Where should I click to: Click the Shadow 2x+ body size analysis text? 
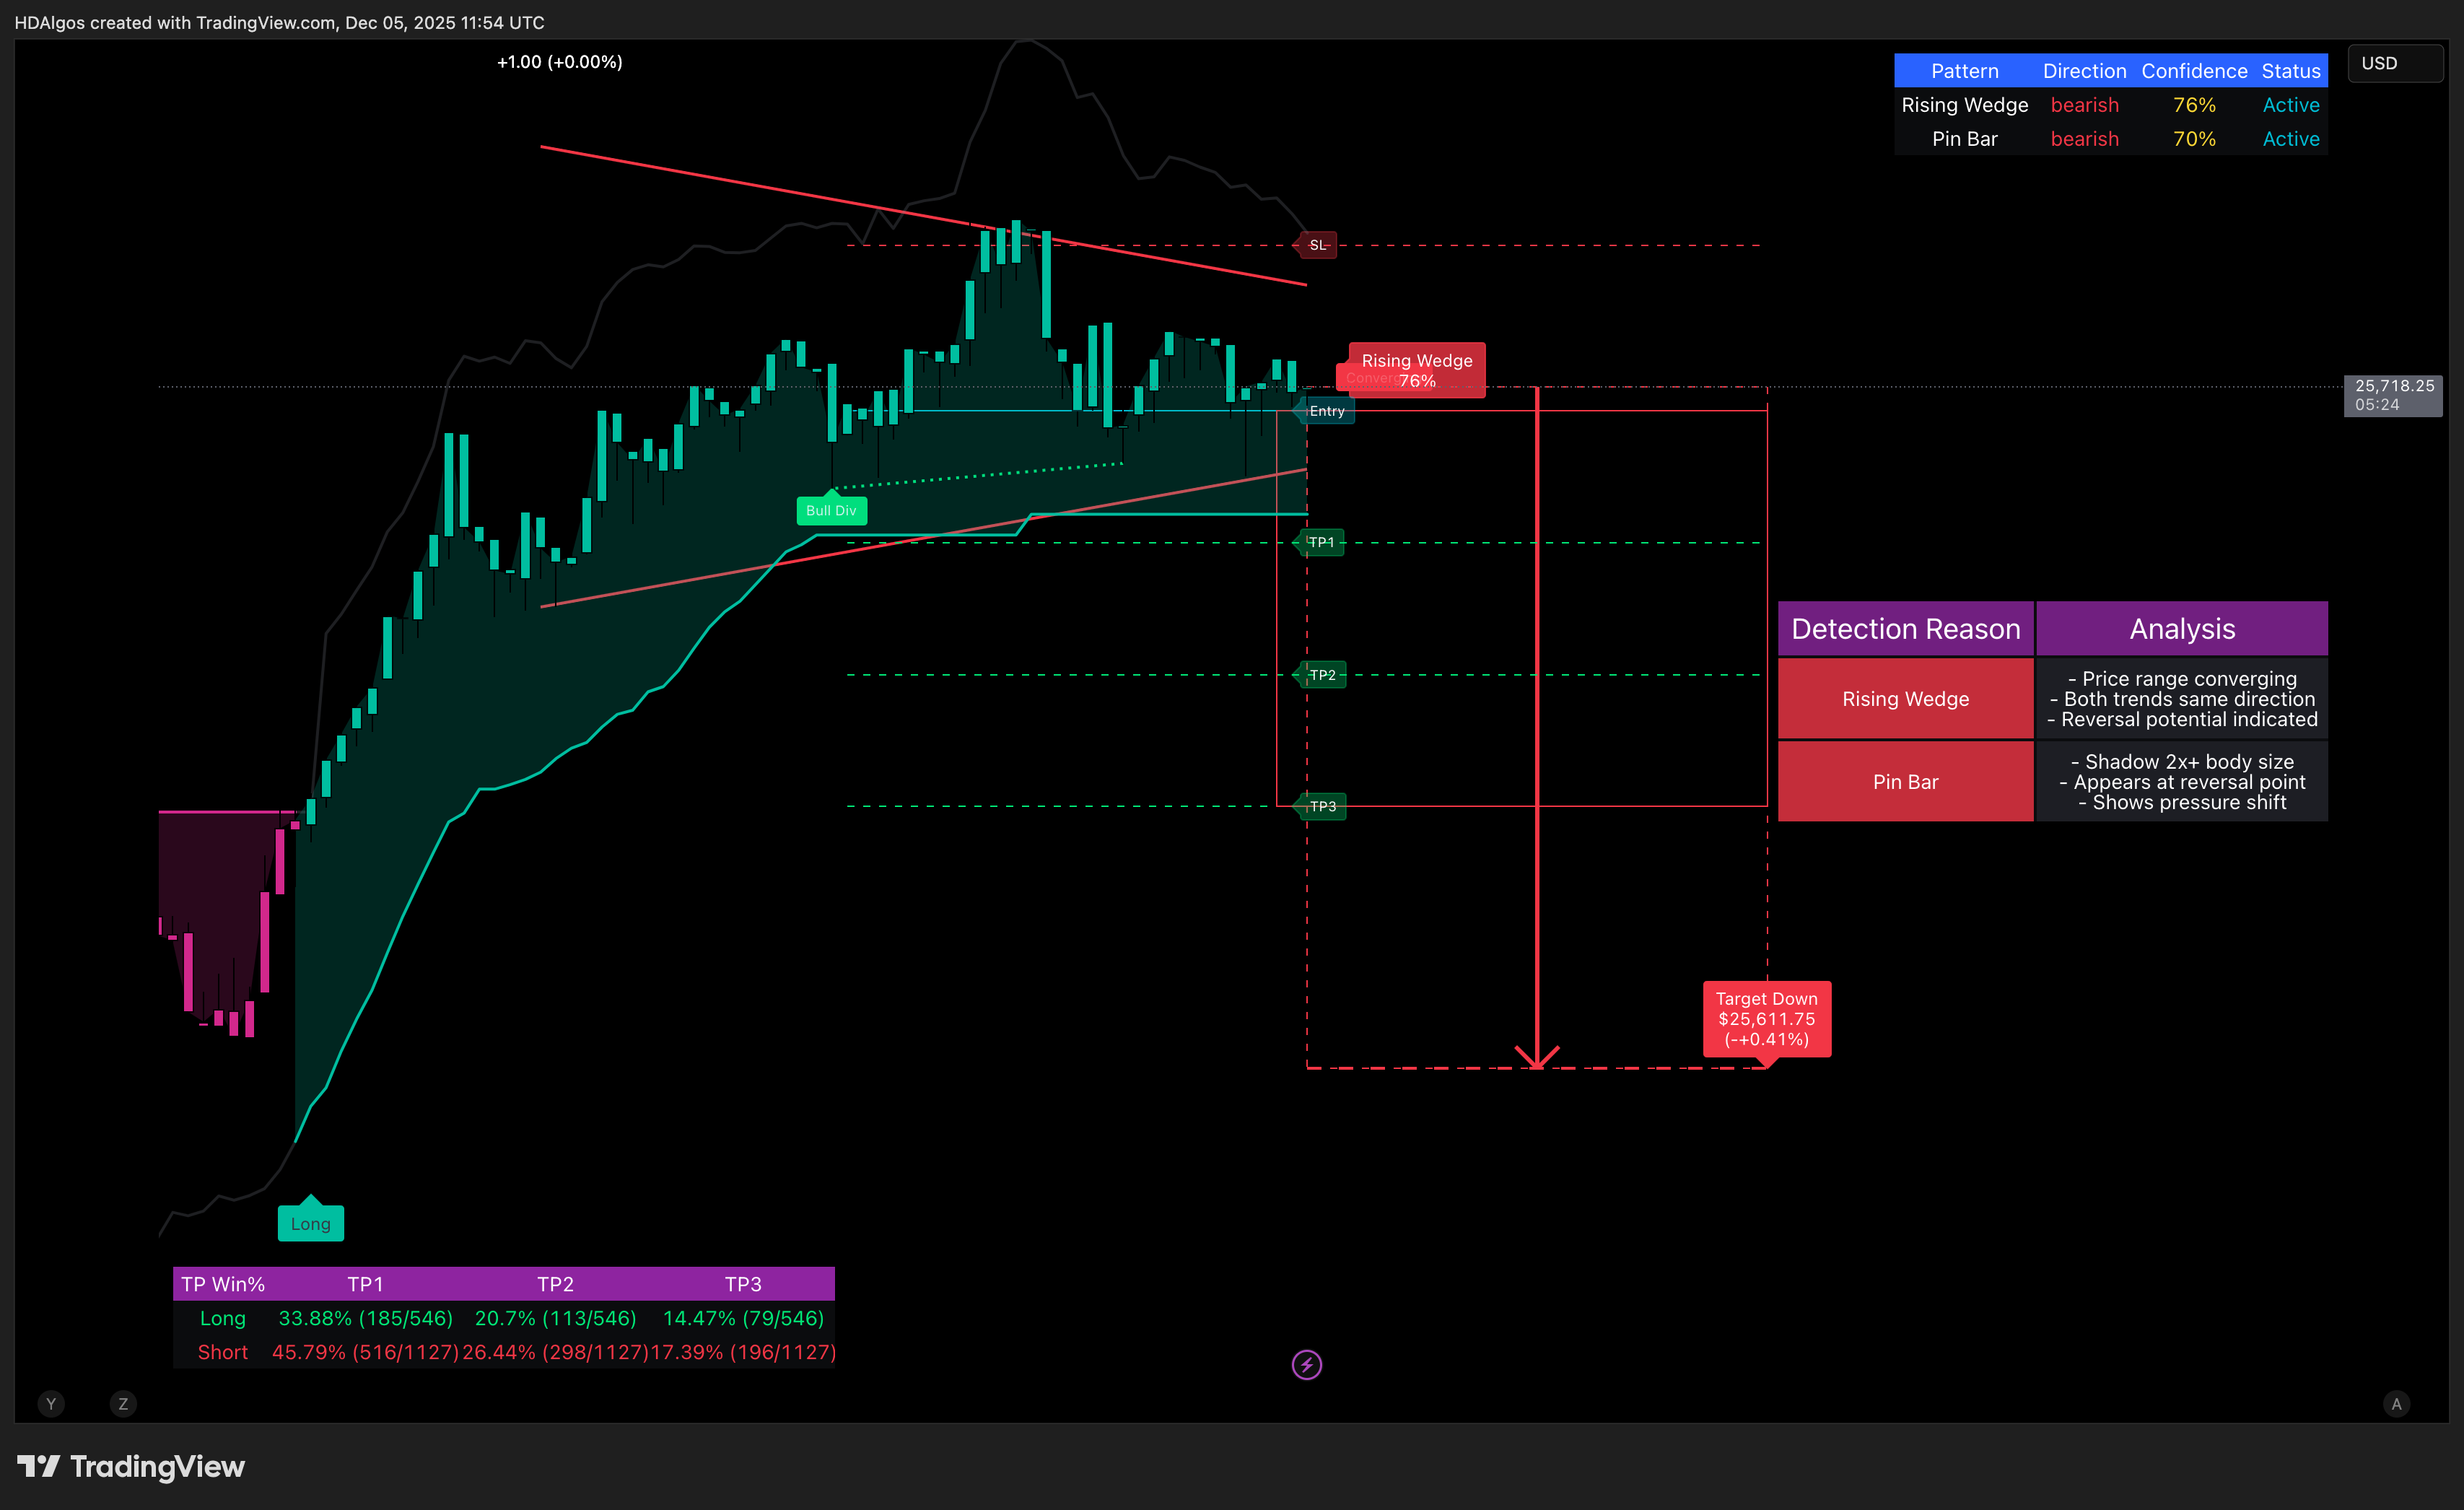tap(2182, 761)
